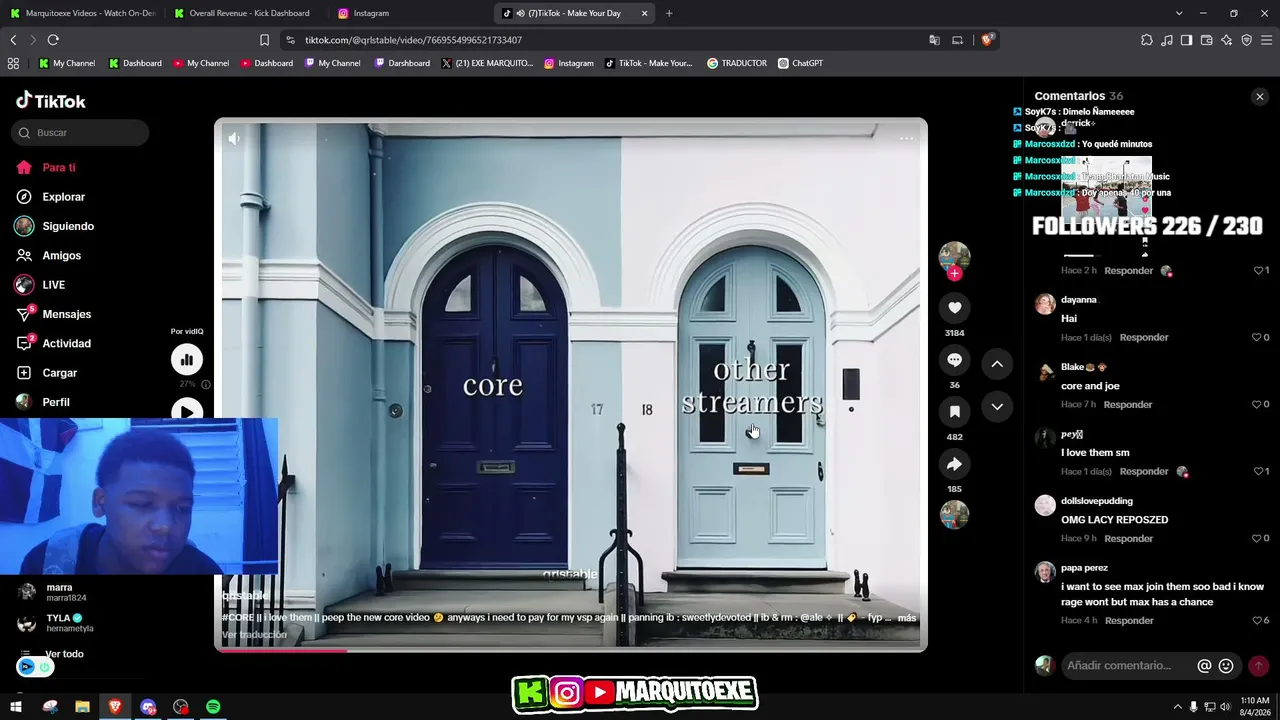The width and height of the screenshot is (1280, 720).
Task: Open File Explorer from the taskbar
Action: tap(82, 707)
